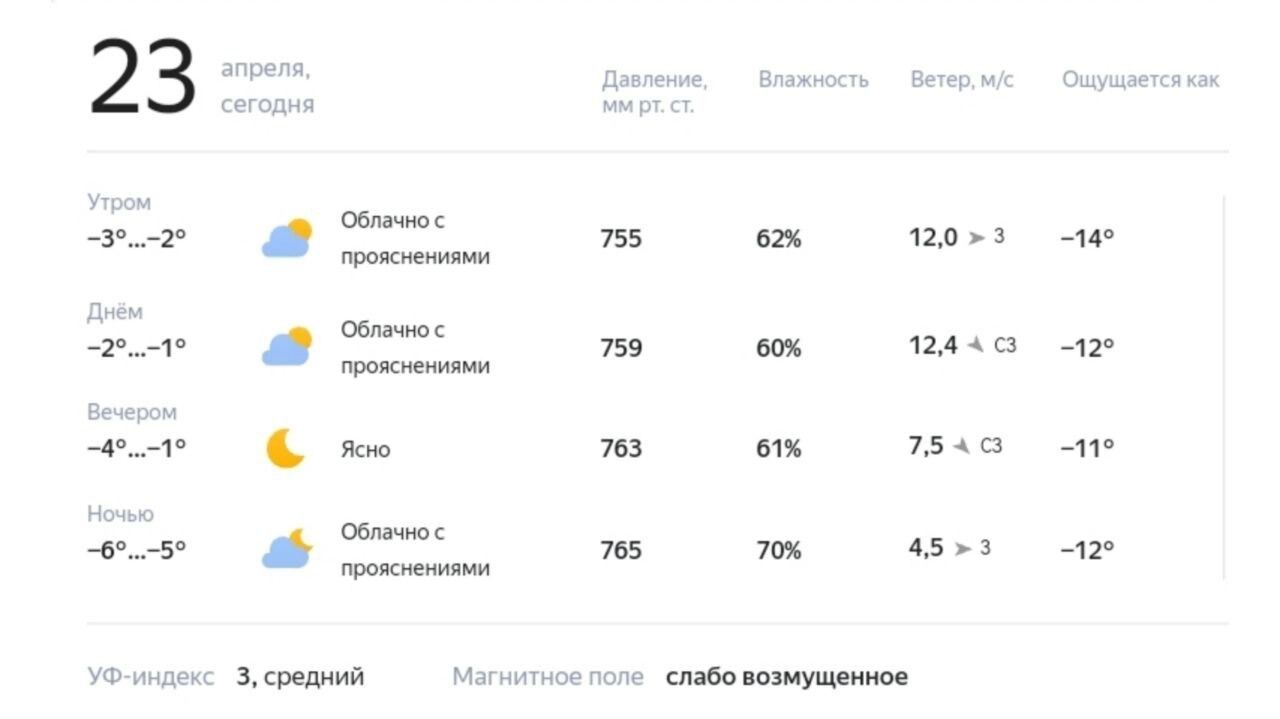Click the daytime northwest wind arrow next to 12,4
Image resolution: width=1280 pixels, height=719 pixels.
coord(976,346)
